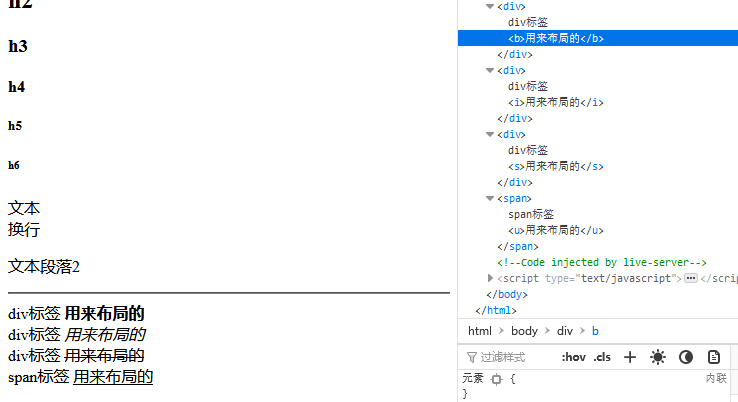Select the live-server injected comment node
This screenshot has height=402, width=738.
coord(602,263)
